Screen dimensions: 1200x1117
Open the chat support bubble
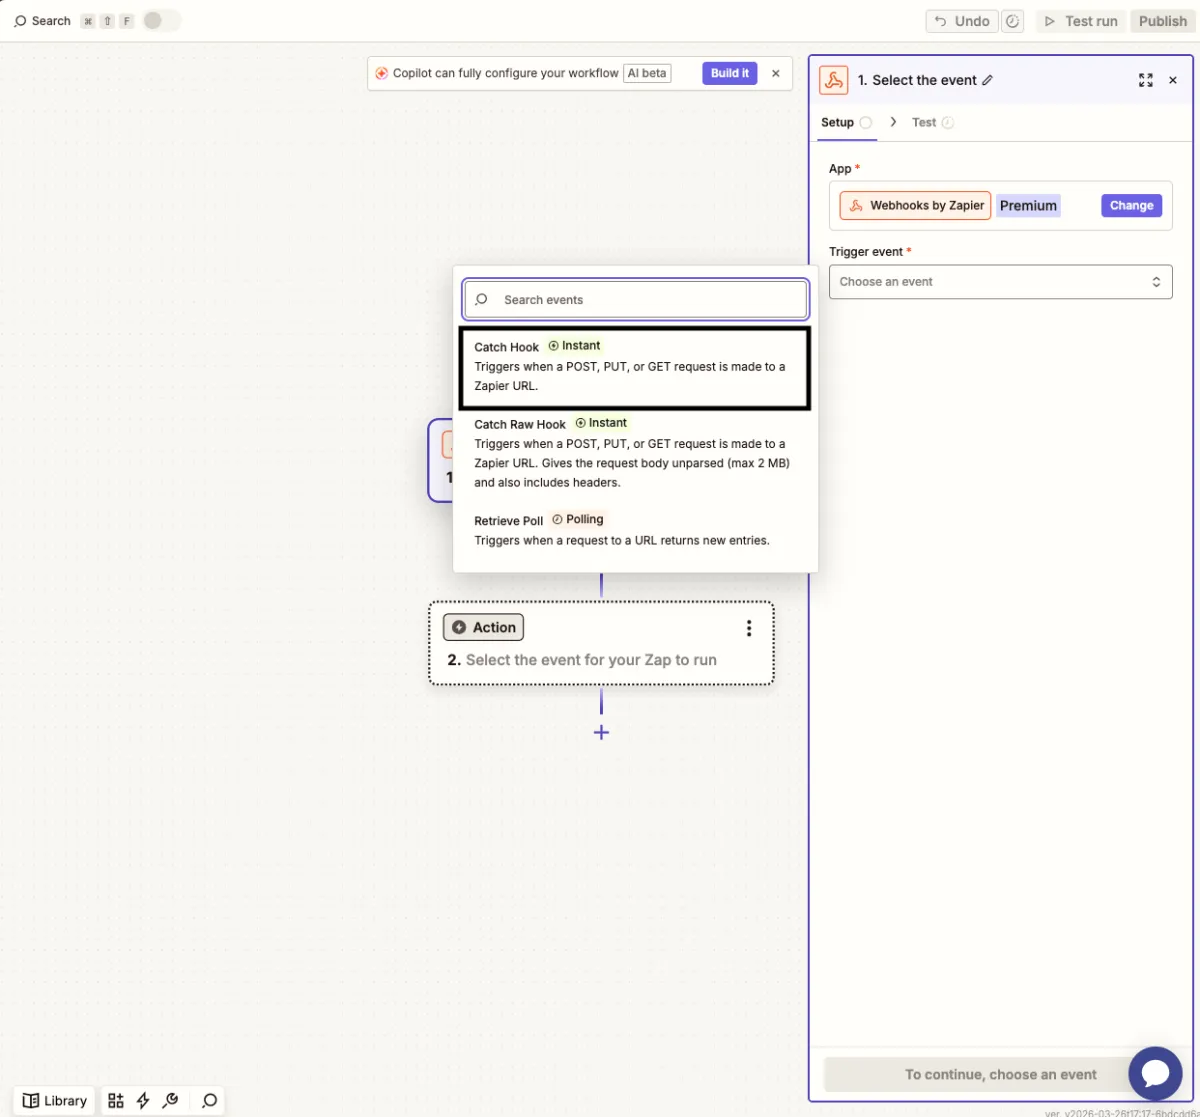1156,1074
